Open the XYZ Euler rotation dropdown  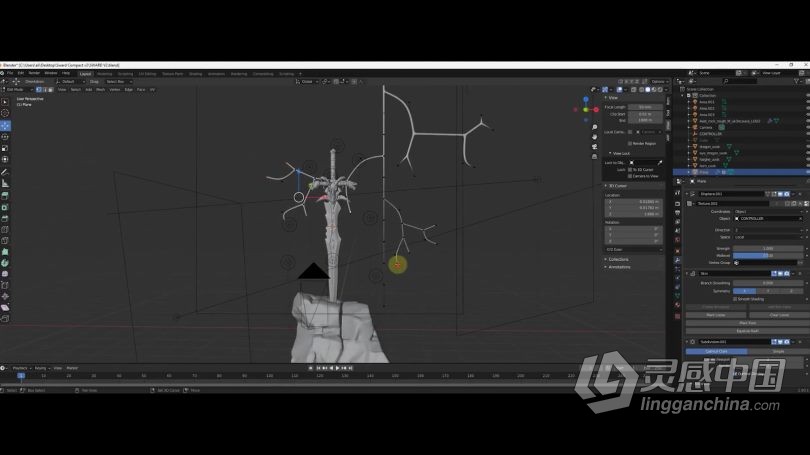[x=633, y=249]
